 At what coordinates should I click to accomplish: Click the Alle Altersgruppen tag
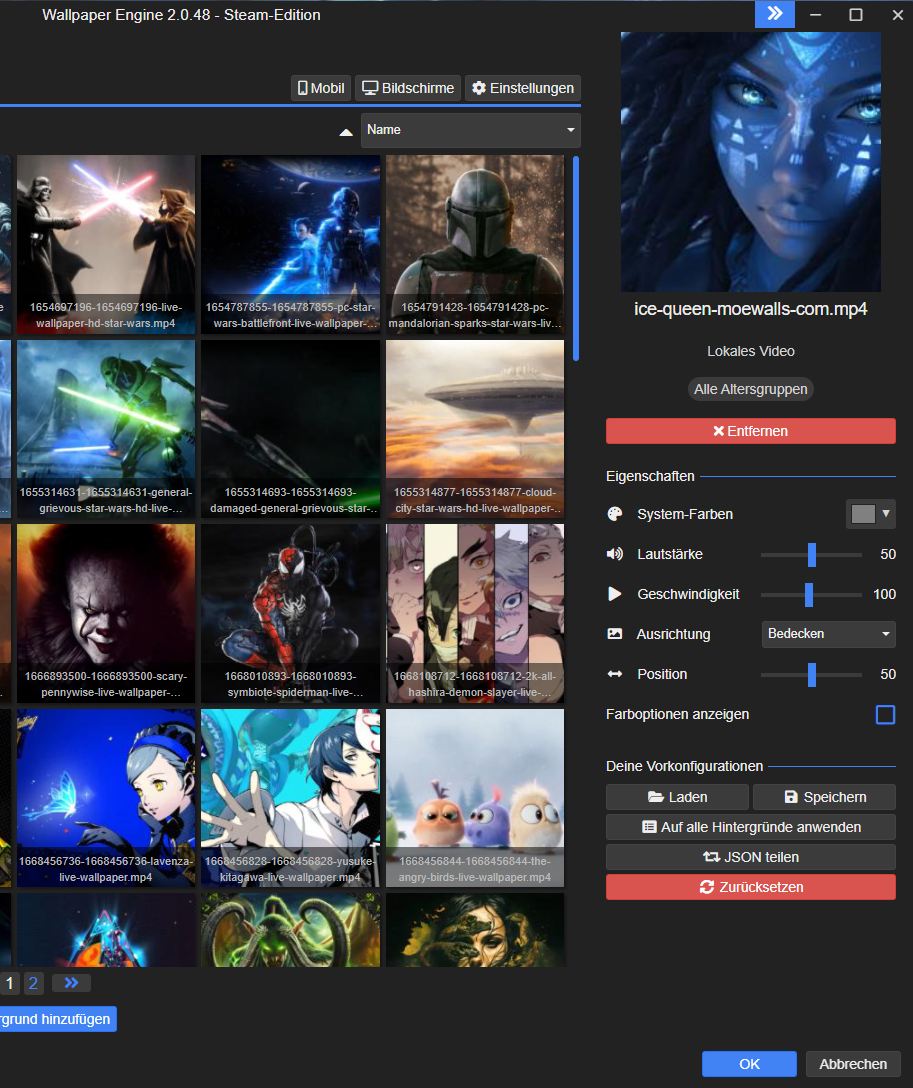tap(751, 389)
